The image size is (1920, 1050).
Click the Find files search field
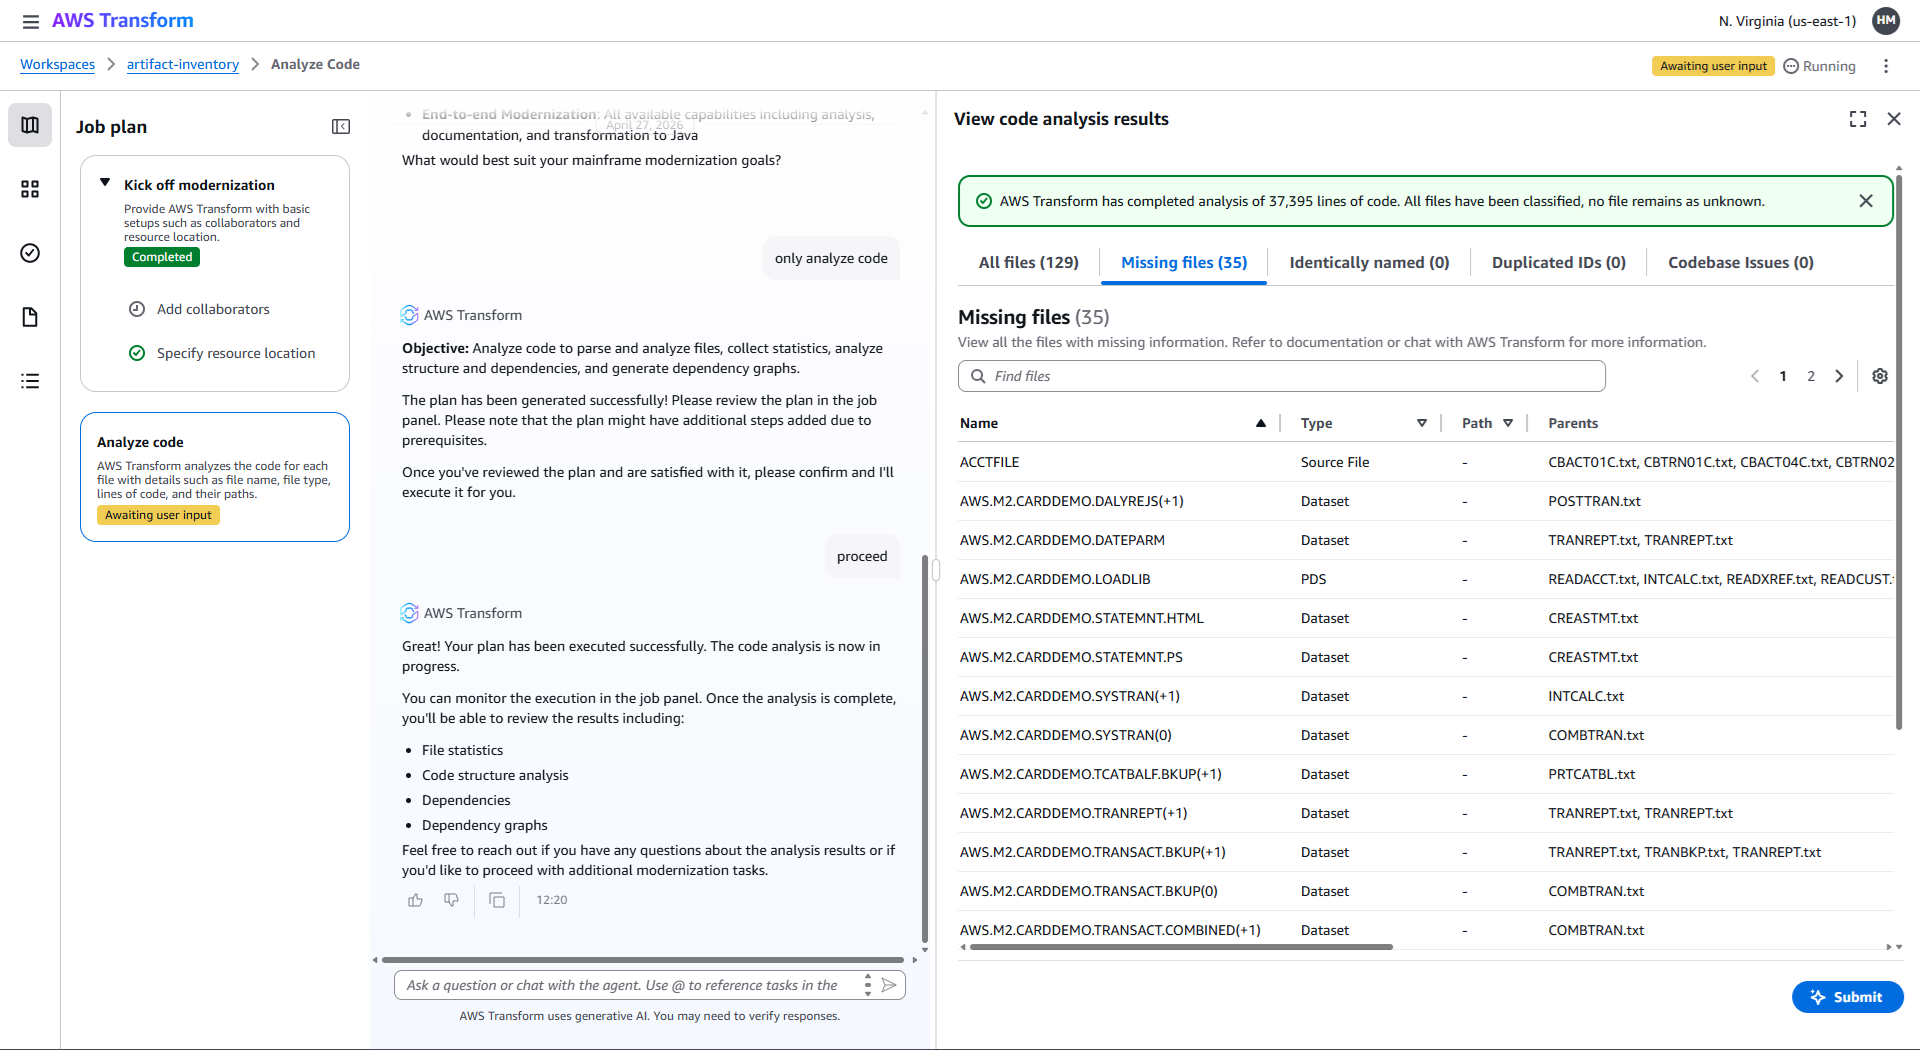(x=1282, y=376)
